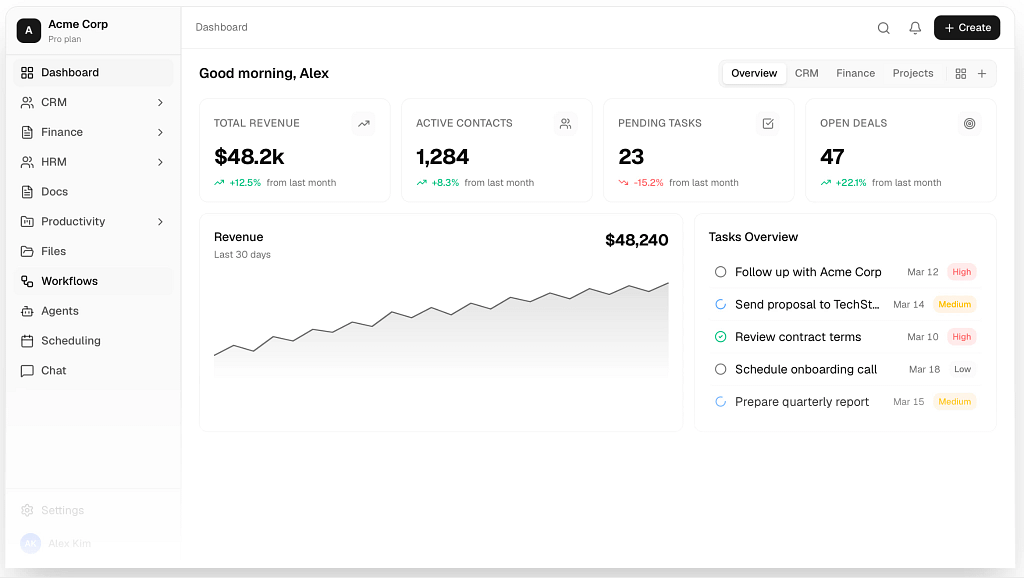Check off 'Schedule onboarding call' task

720,370
